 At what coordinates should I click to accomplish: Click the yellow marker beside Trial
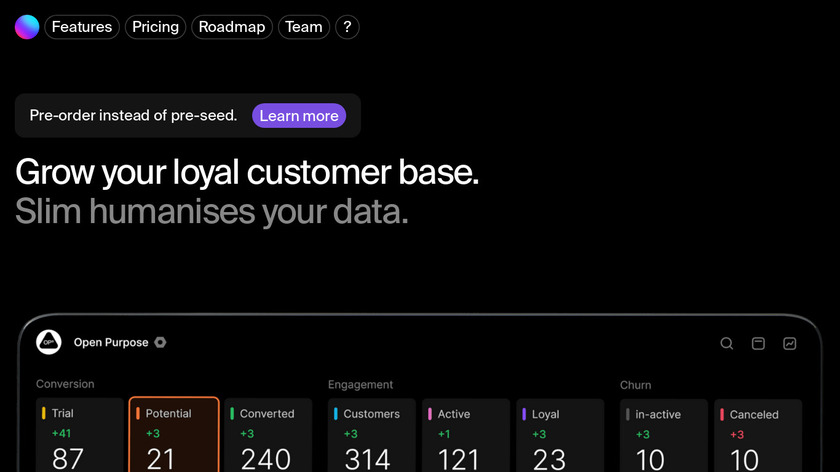[43, 413]
